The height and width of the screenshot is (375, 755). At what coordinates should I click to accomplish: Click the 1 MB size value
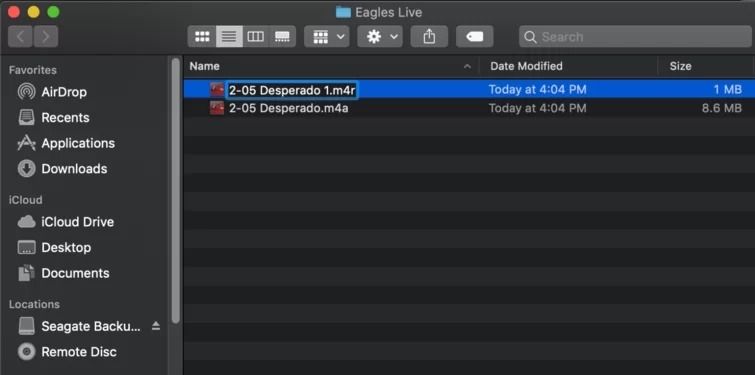[x=728, y=90]
